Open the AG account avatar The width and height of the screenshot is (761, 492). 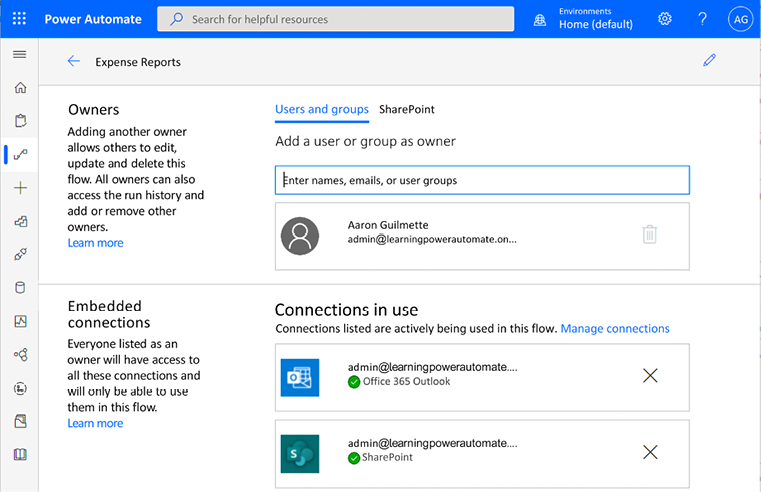point(740,19)
